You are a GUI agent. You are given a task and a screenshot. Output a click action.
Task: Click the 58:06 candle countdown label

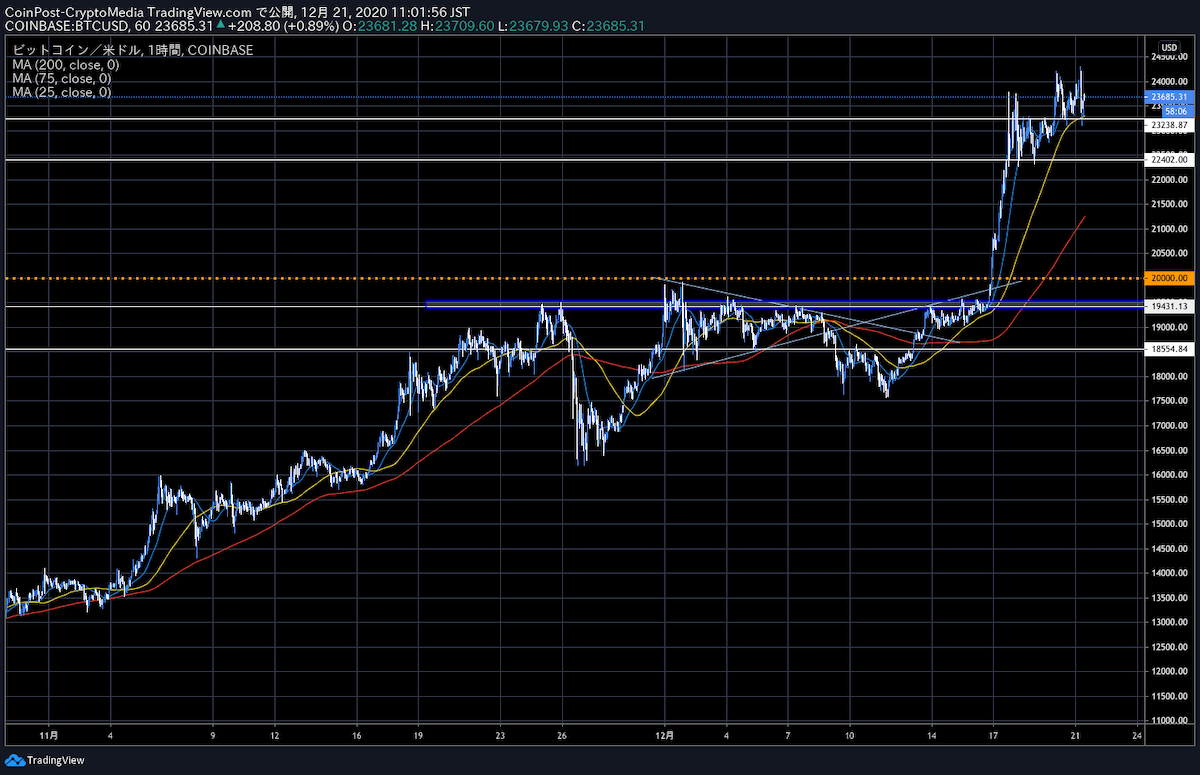[1176, 110]
